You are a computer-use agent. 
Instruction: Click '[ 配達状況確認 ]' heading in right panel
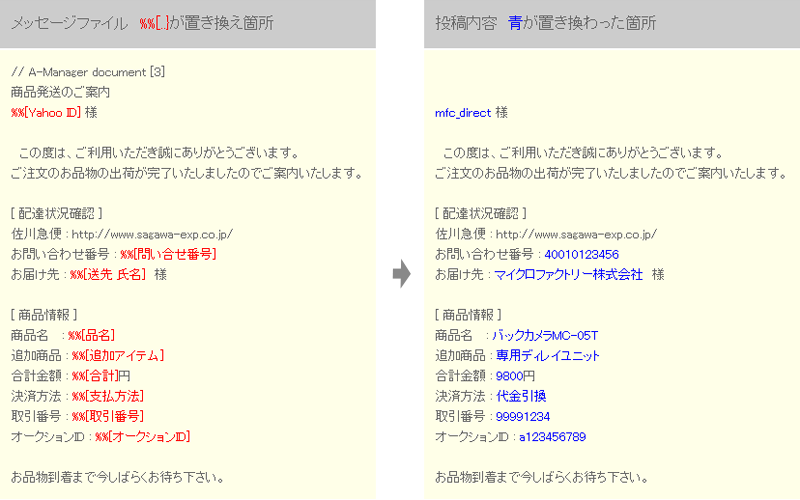481,214
